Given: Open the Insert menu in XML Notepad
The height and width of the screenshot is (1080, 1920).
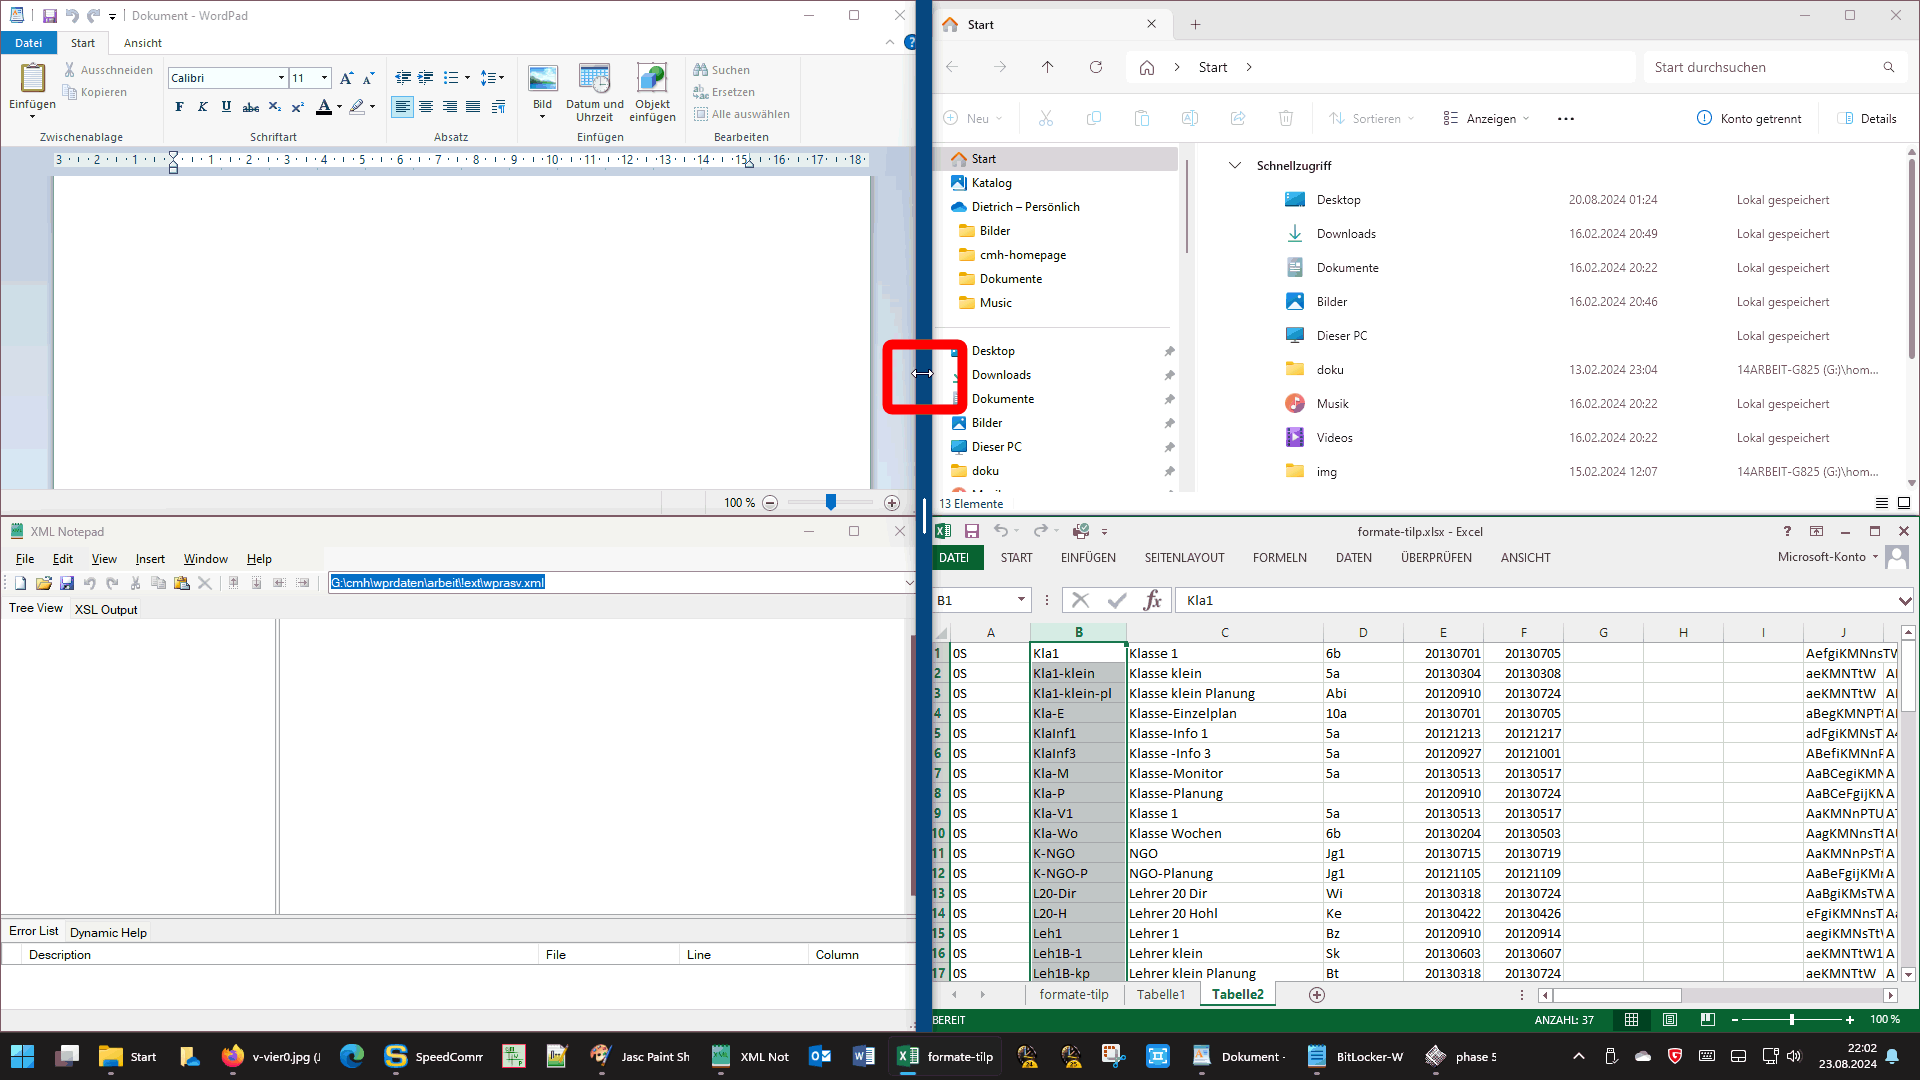Looking at the screenshot, I should tap(150, 559).
